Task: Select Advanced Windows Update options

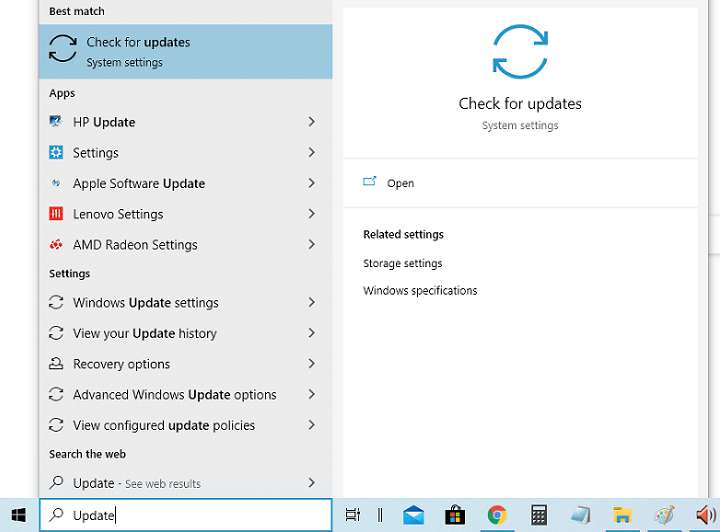Action: [186, 394]
